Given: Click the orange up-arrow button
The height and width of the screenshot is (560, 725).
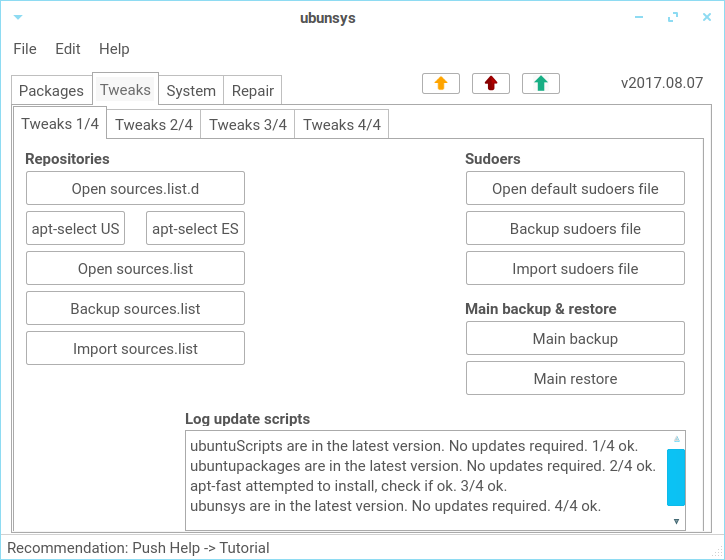Looking at the screenshot, I should [x=441, y=84].
